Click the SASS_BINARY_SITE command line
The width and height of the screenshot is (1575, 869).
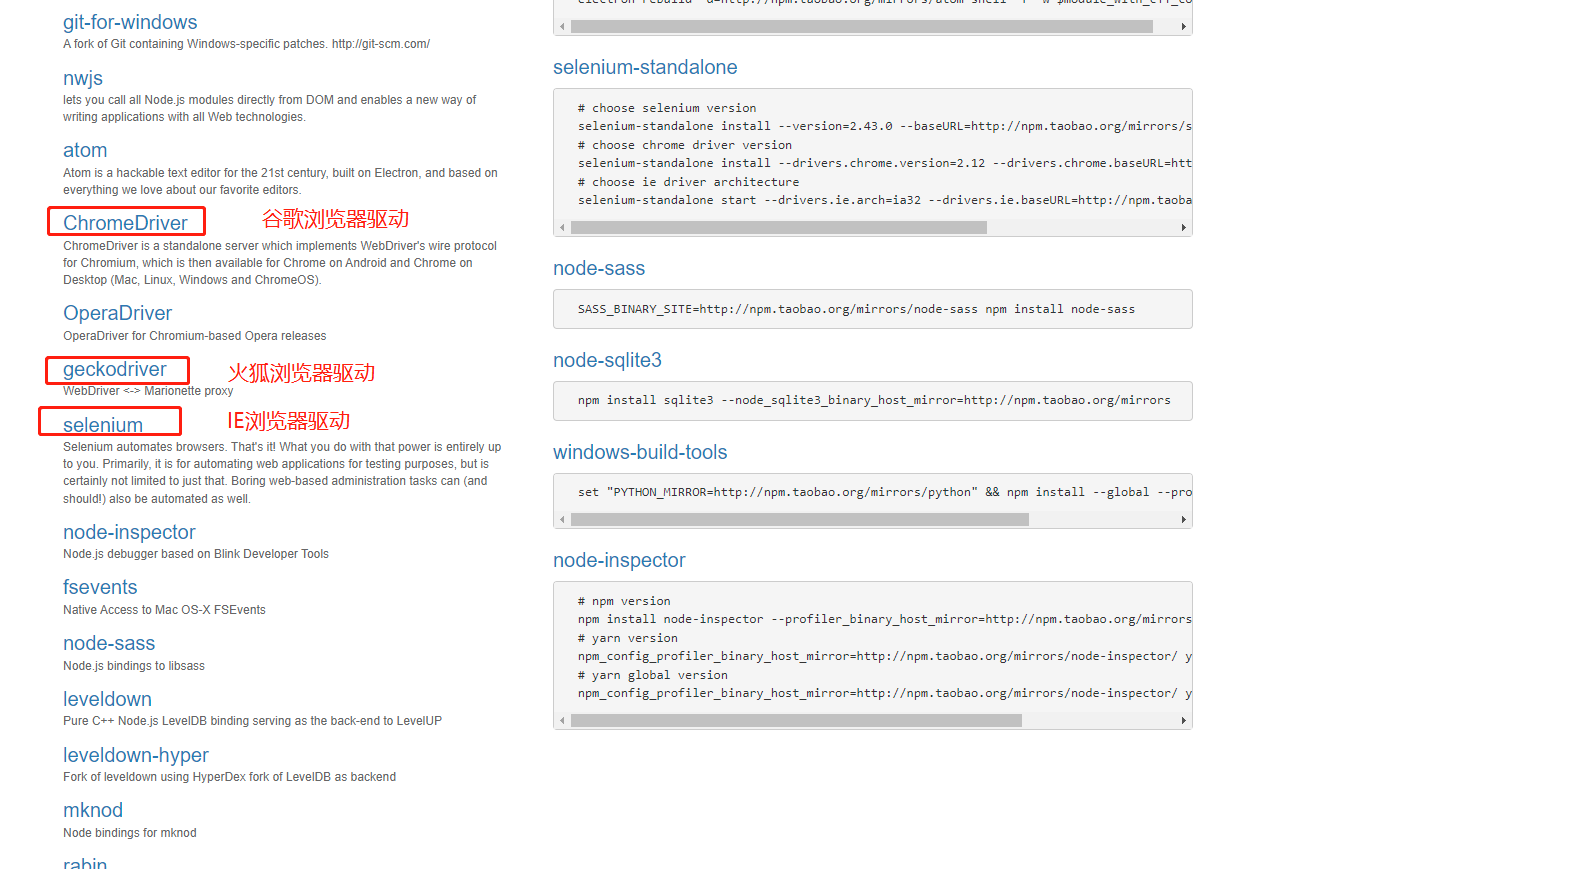[856, 309]
